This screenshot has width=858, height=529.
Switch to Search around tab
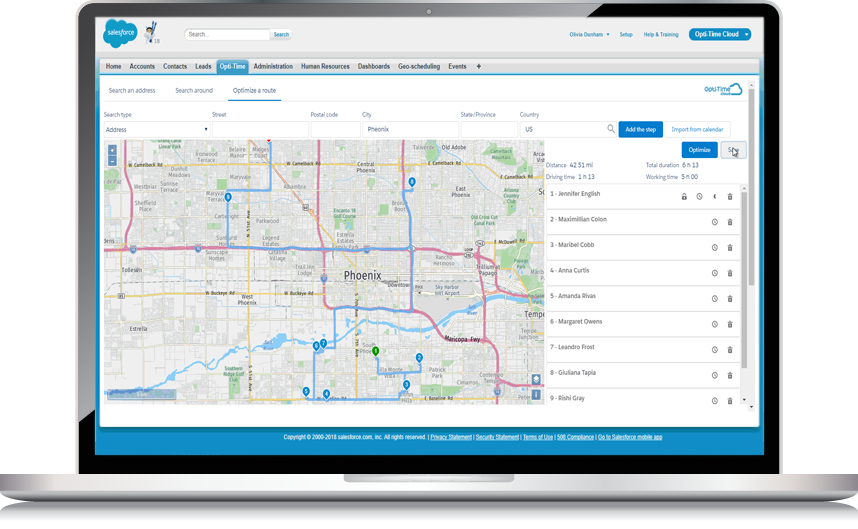(x=194, y=91)
